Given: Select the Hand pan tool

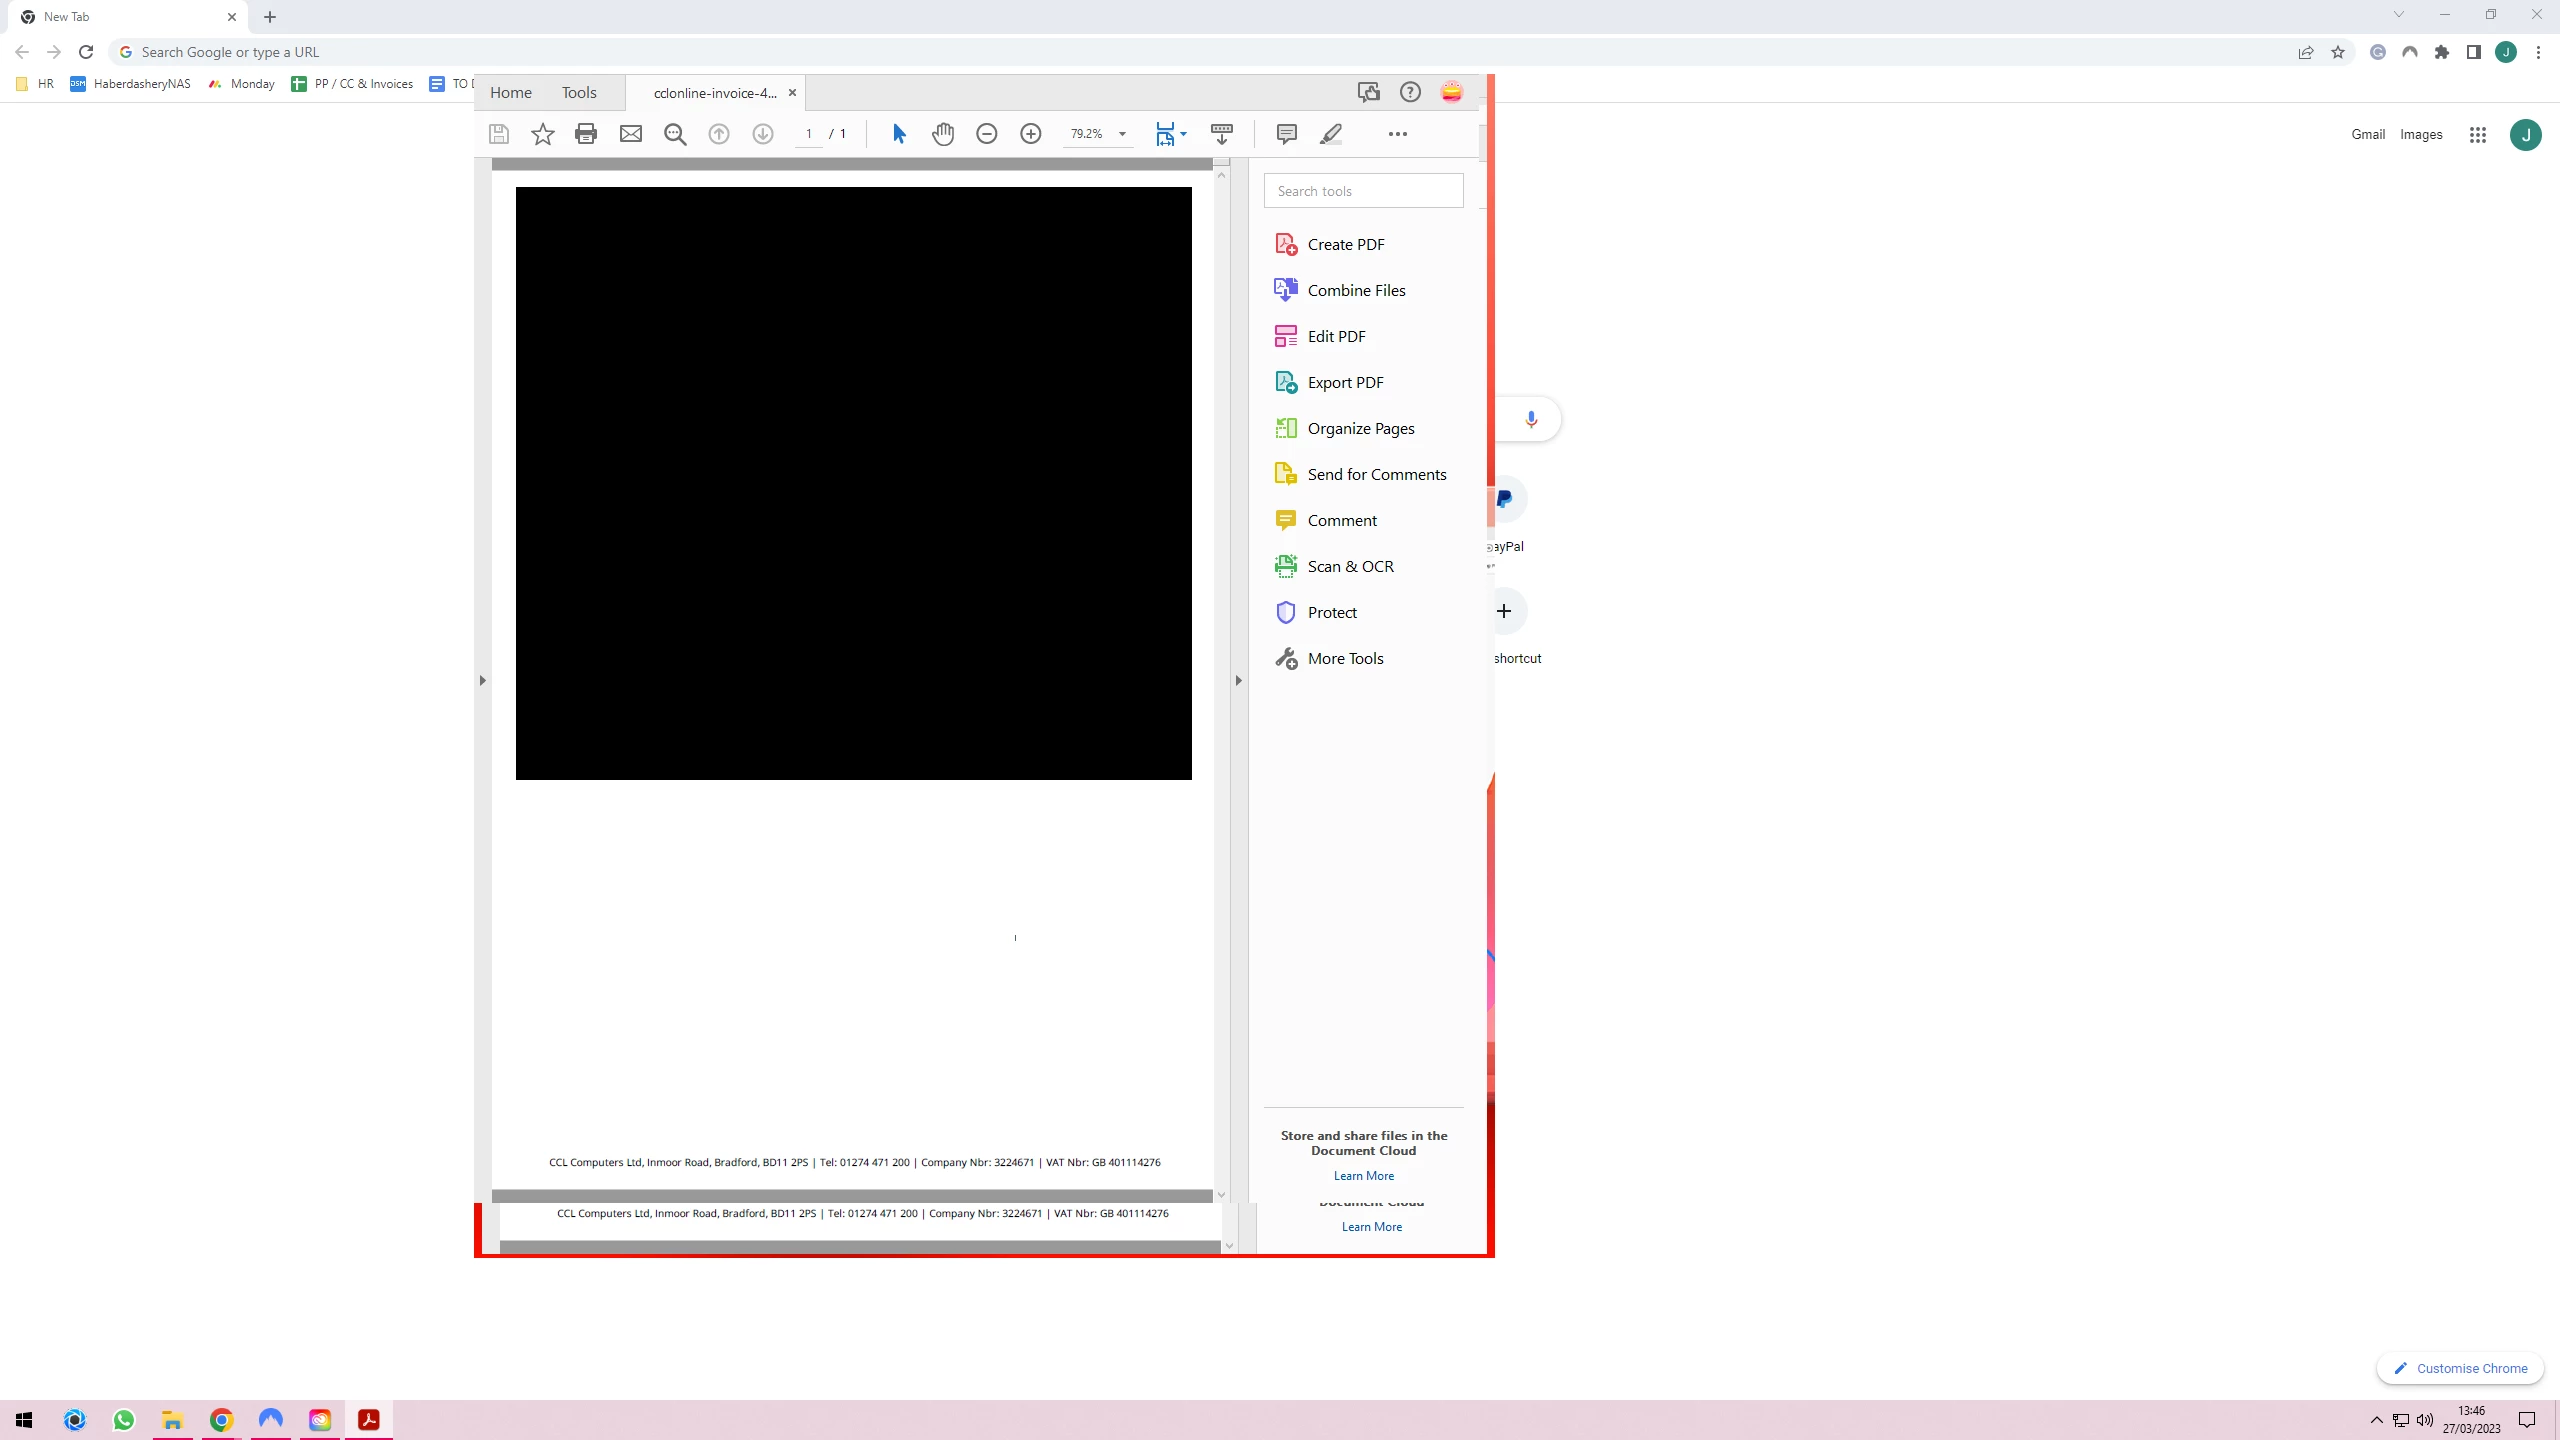Looking at the screenshot, I should pyautogui.click(x=942, y=134).
